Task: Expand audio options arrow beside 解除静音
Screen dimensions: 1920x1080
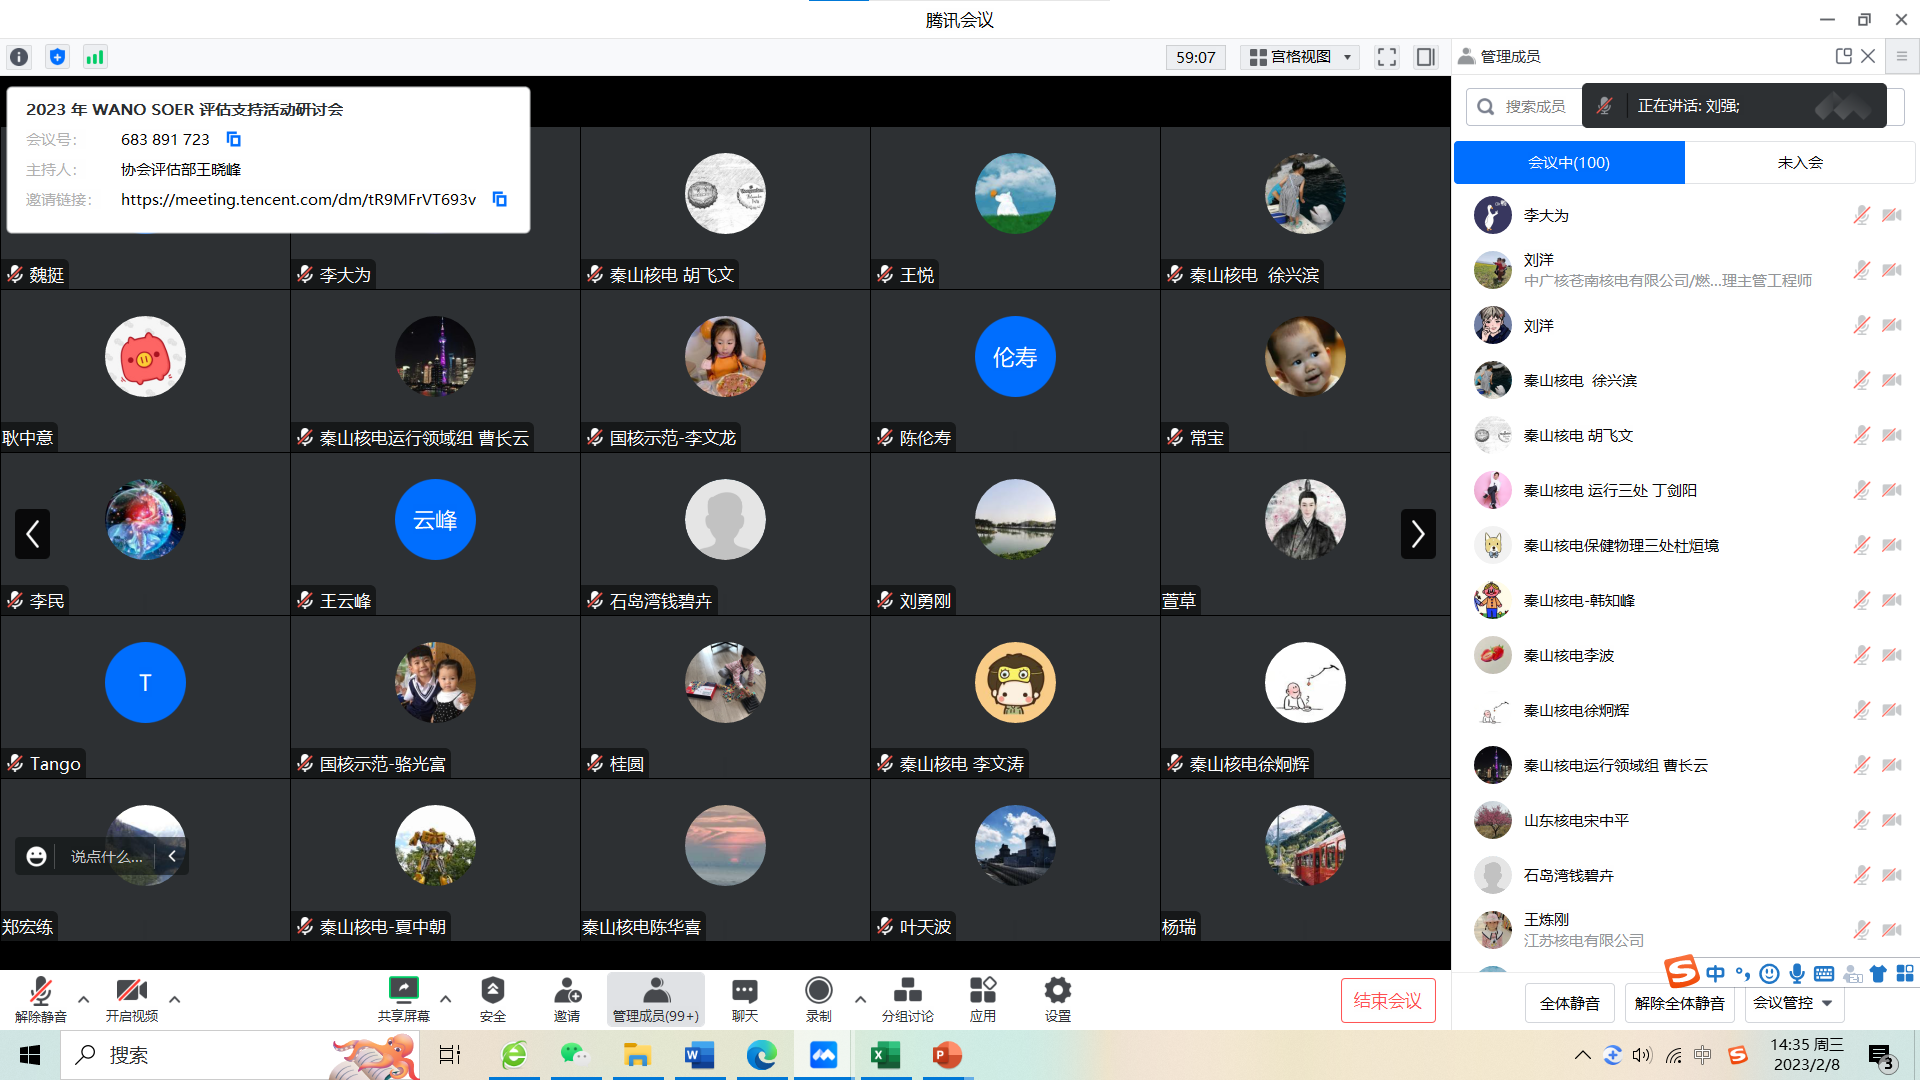Action: tap(84, 999)
